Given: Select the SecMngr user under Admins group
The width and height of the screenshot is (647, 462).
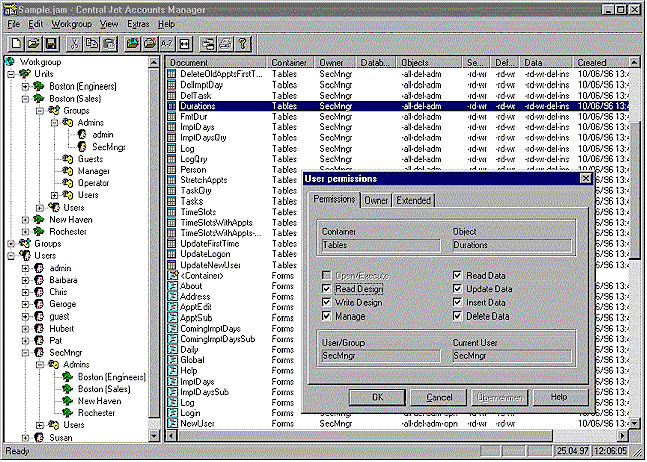Looking at the screenshot, I should click(x=106, y=146).
